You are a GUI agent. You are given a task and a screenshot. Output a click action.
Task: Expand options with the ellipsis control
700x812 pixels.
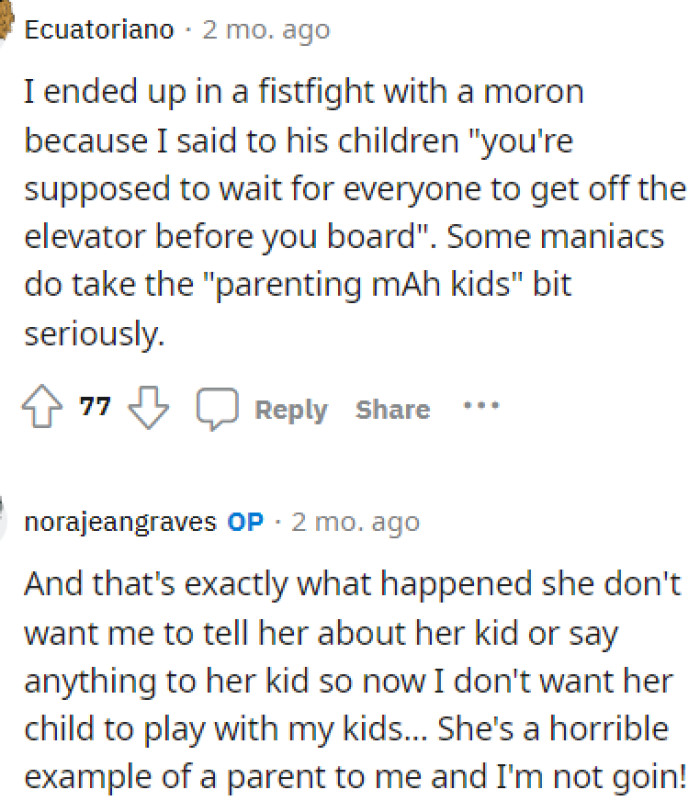[x=483, y=405]
